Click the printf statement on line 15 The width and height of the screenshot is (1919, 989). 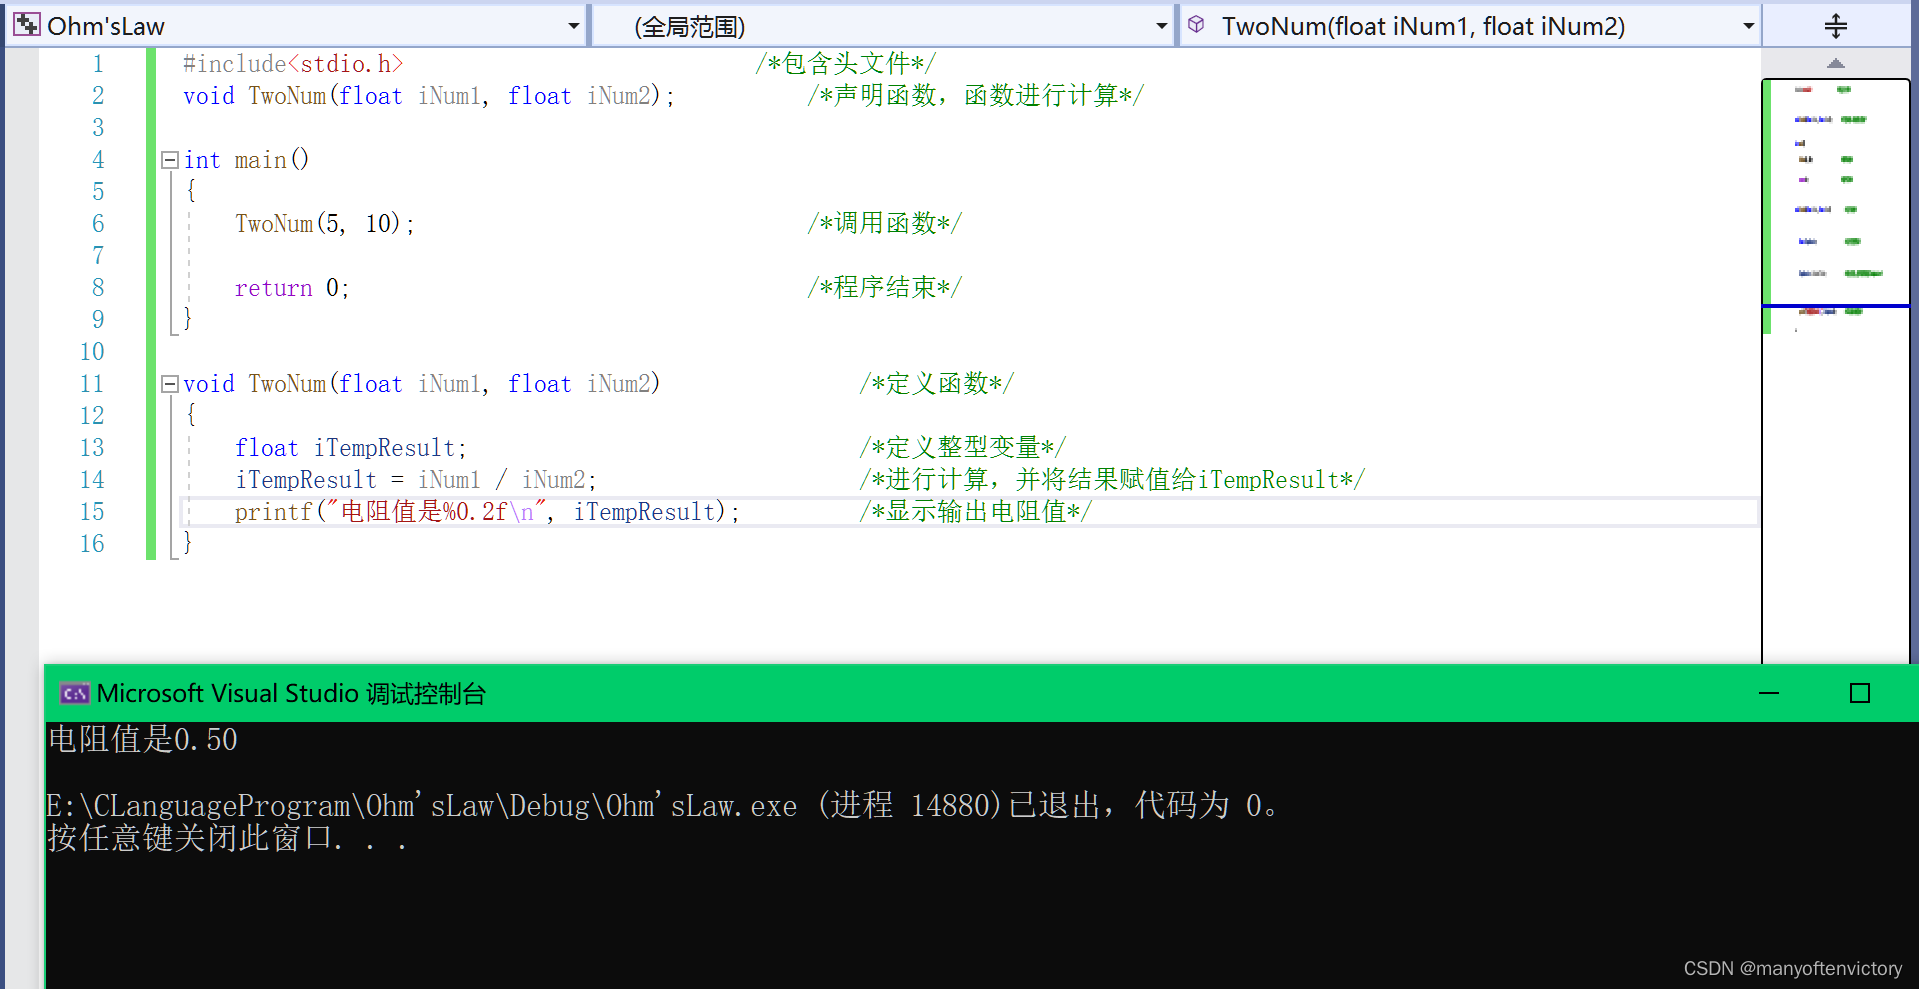click(x=488, y=512)
